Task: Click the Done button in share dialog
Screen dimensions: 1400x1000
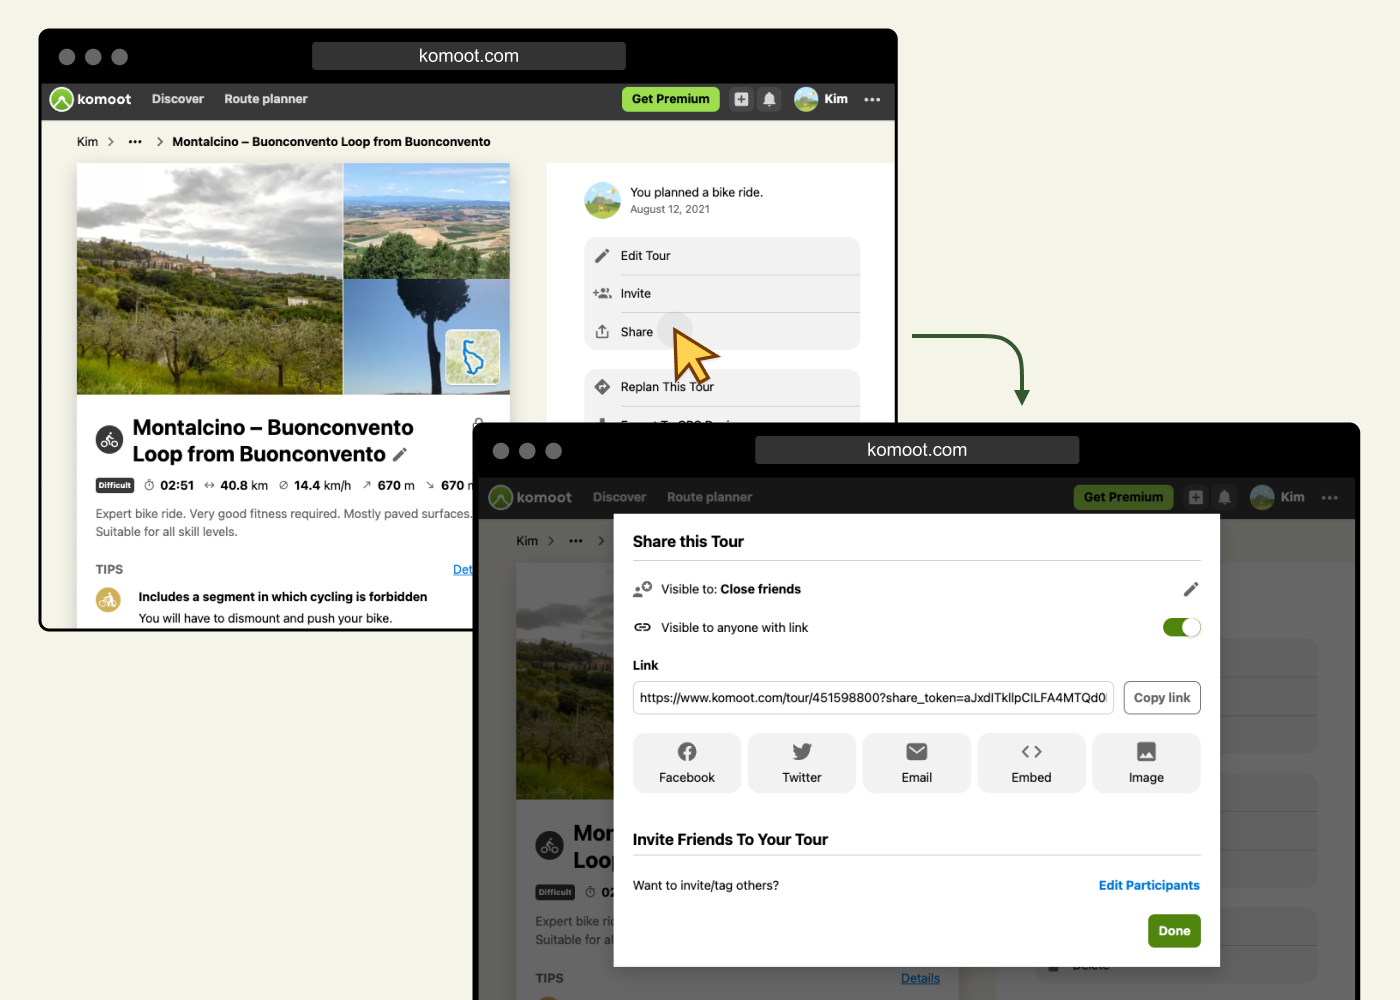Action: click(x=1174, y=931)
